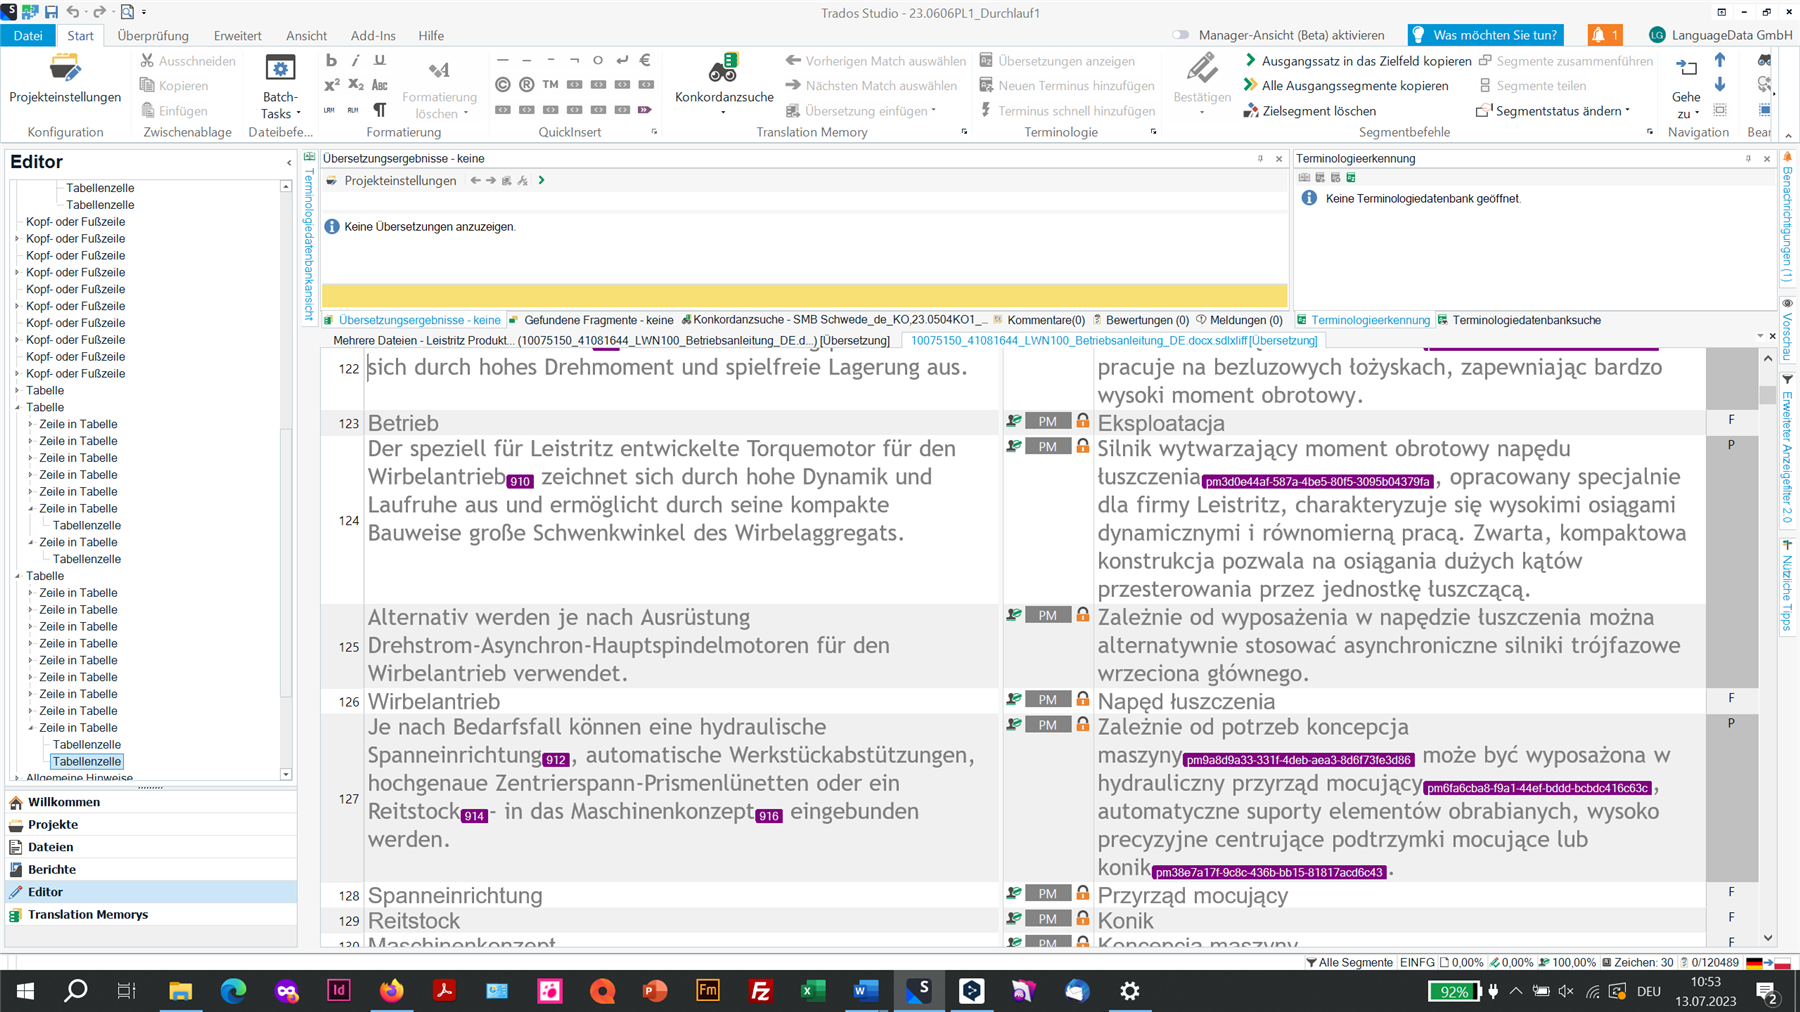
Task: Open Firefox from taskbar
Action: [391, 991]
